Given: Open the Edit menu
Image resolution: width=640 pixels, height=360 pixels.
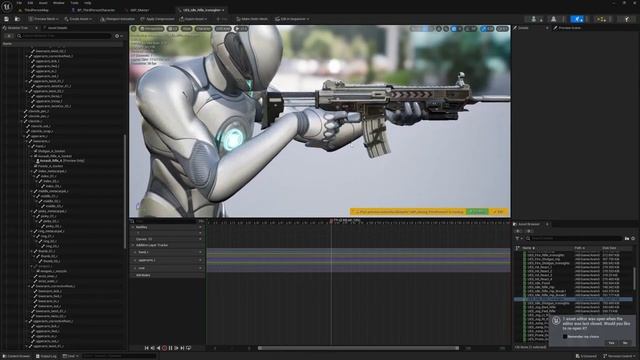Looking at the screenshot, I should 30,3.
